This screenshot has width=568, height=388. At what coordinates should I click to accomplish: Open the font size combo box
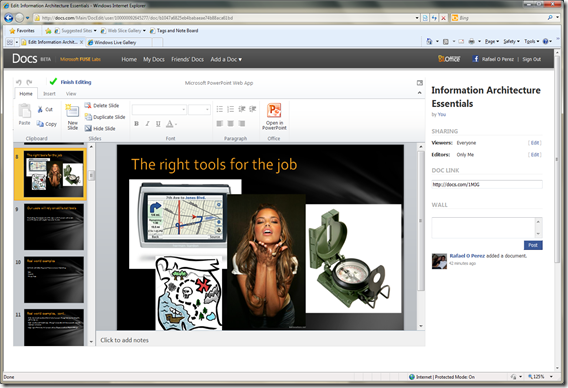tap(199, 109)
